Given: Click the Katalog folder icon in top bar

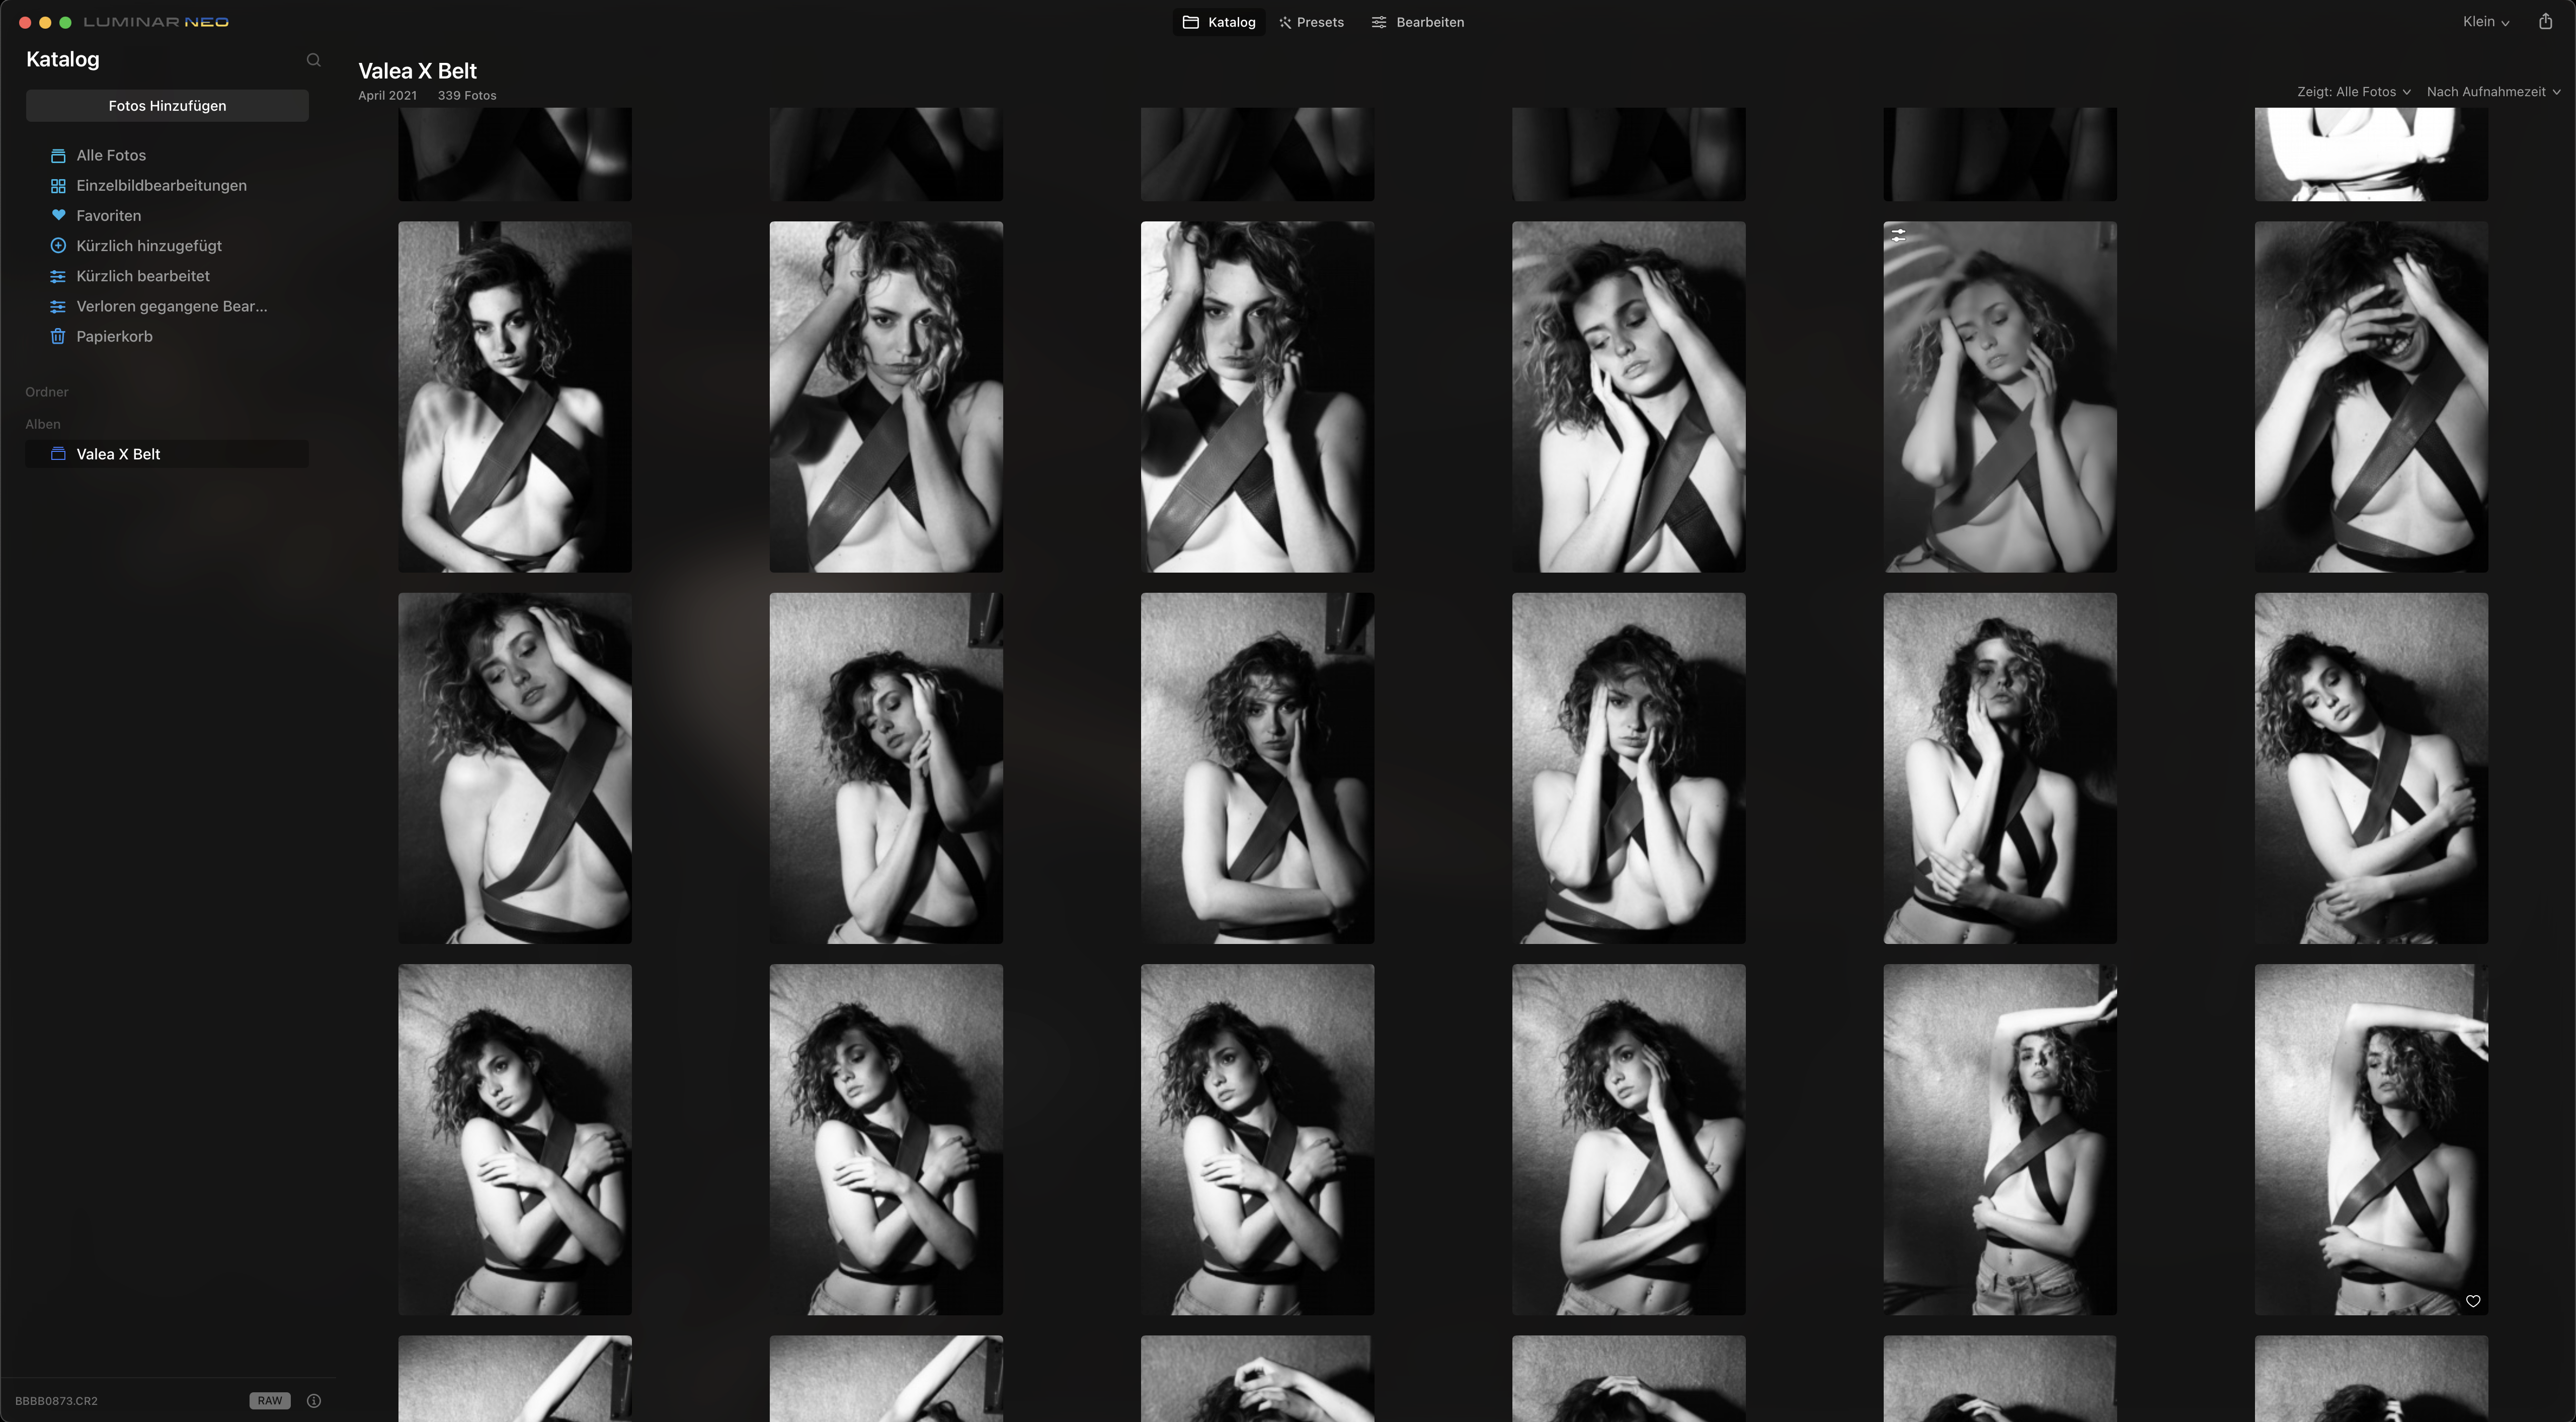Looking at the screenshot, I should tap(1190, 22).
